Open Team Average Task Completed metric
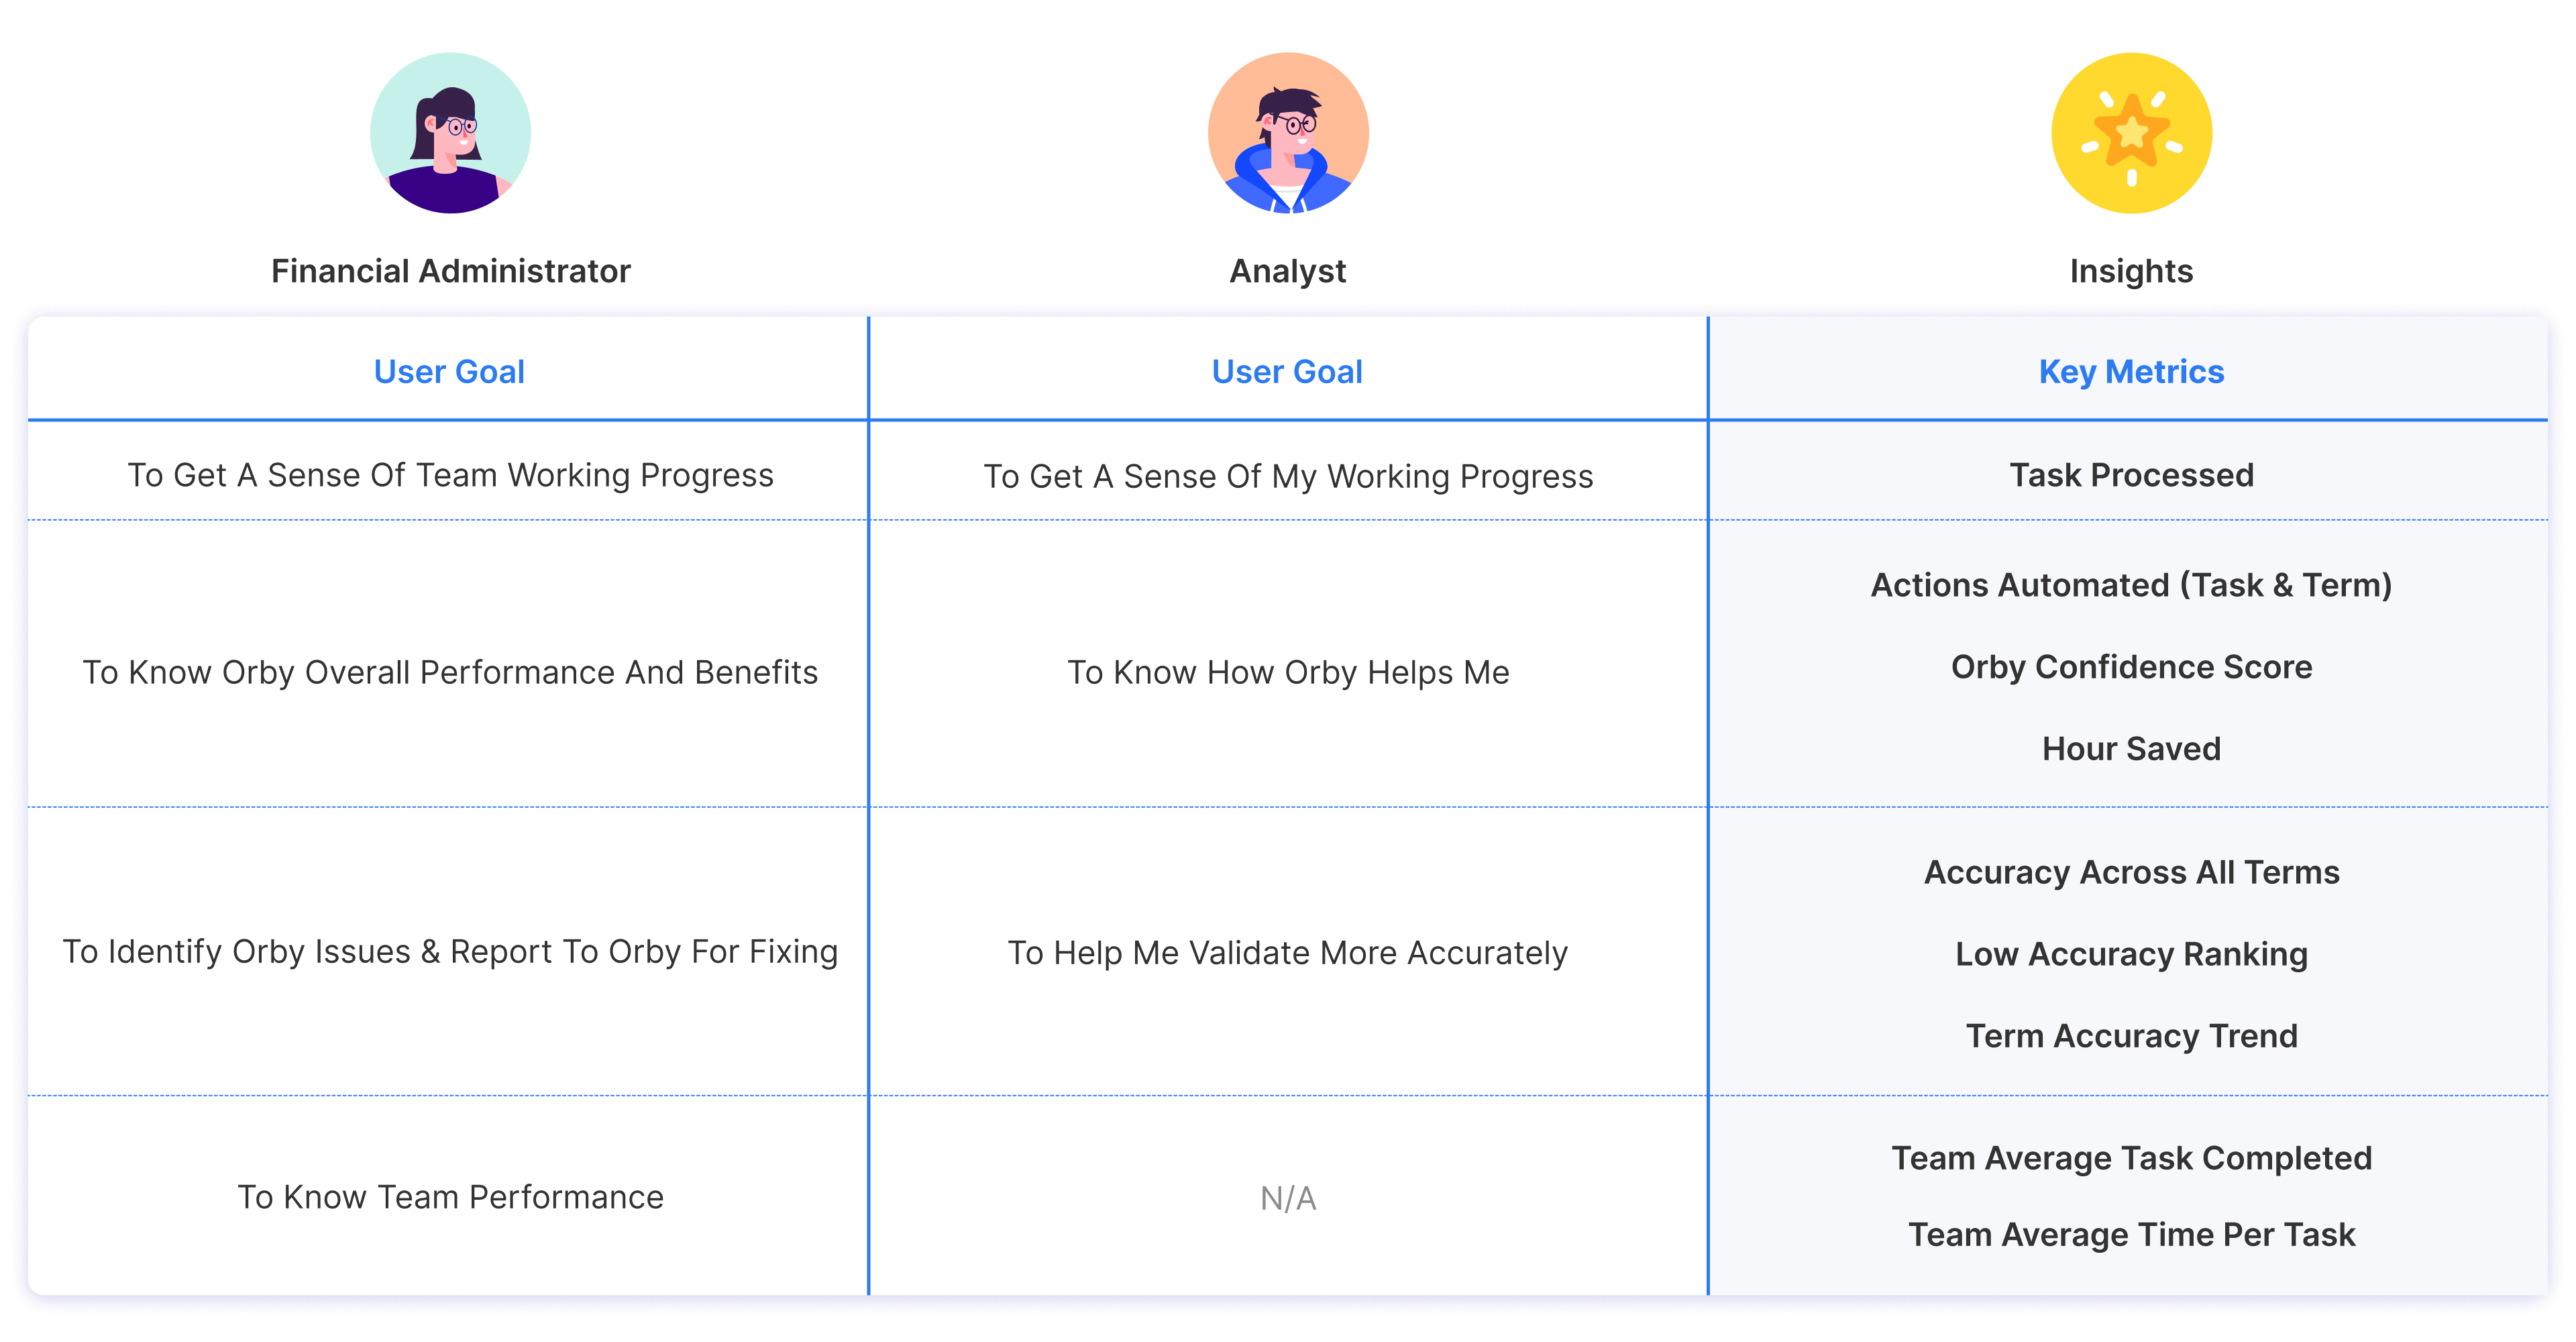Screen dimensions: 2576x1342 point(2131,1158)
